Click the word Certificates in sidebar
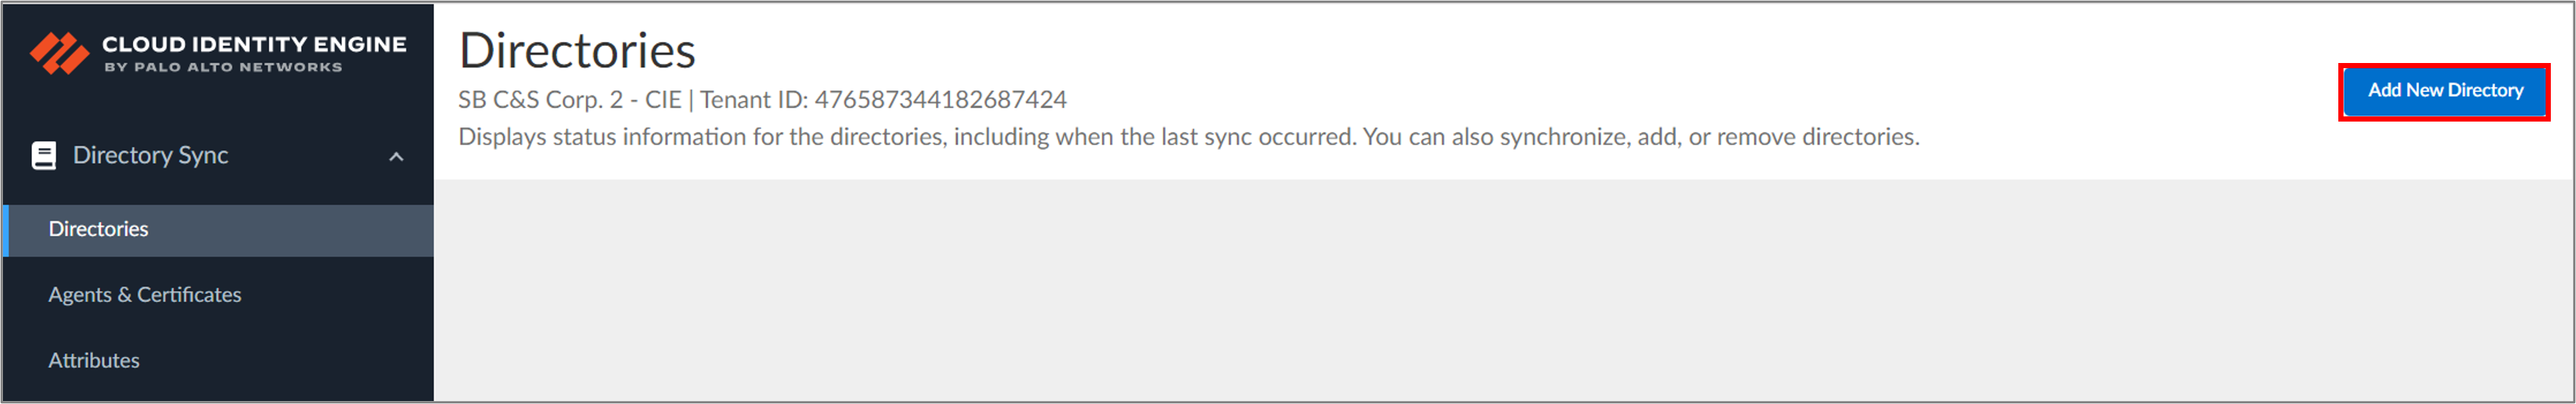 [189, 294]
